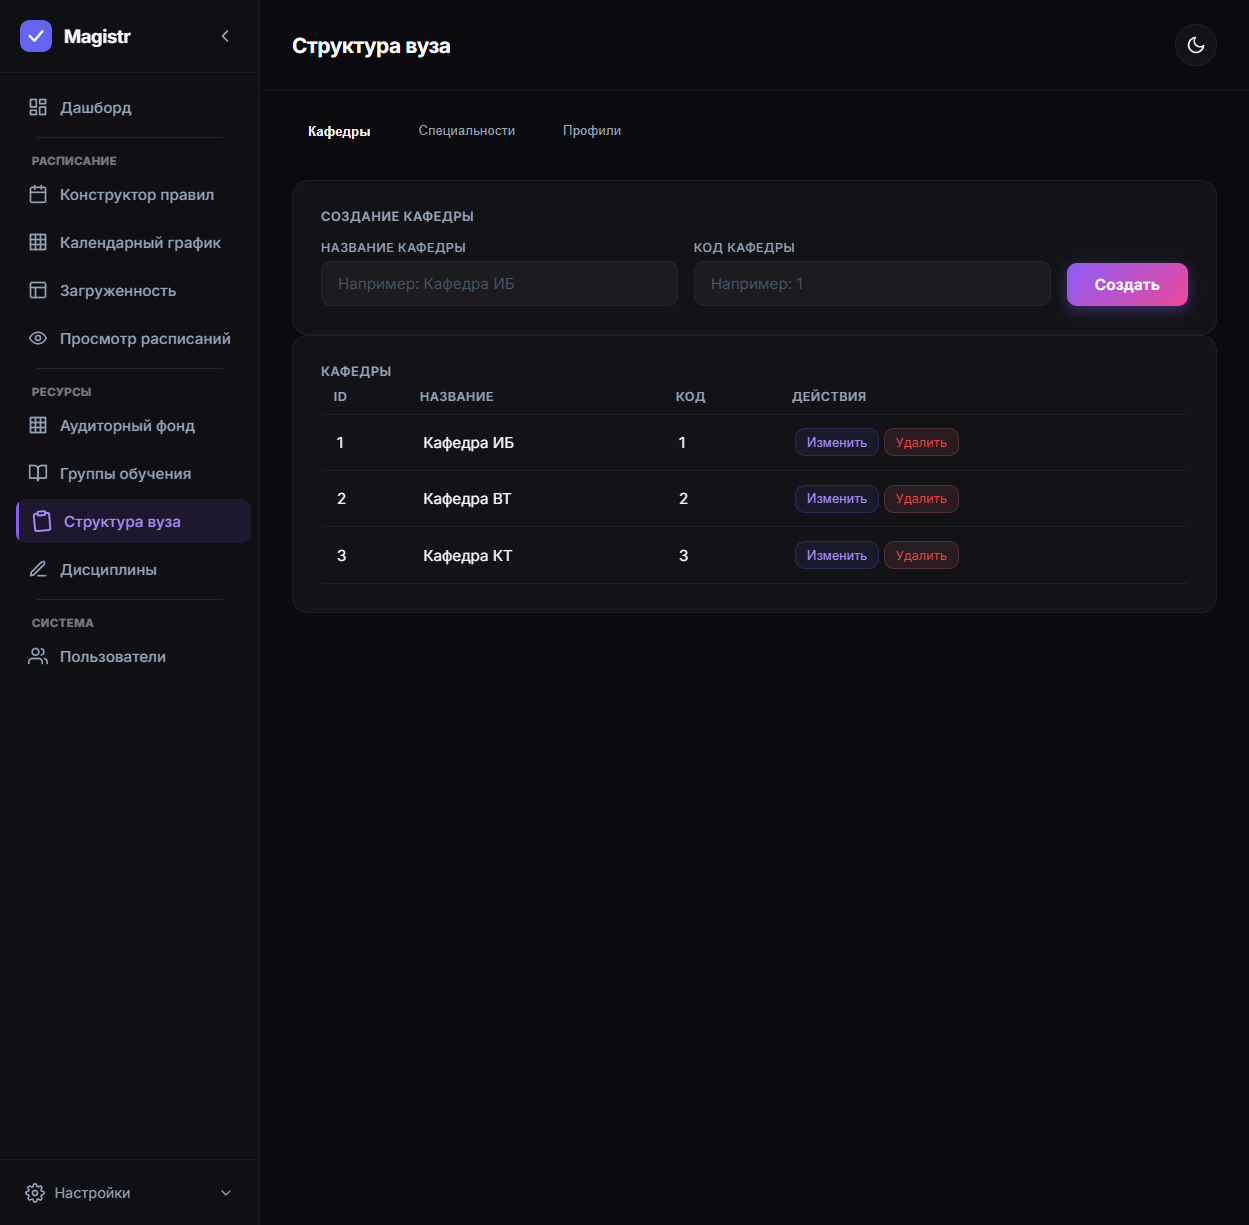1249x1225 pixels.
Task: Open Пользователи users icon
Action: tap(38, 656)
